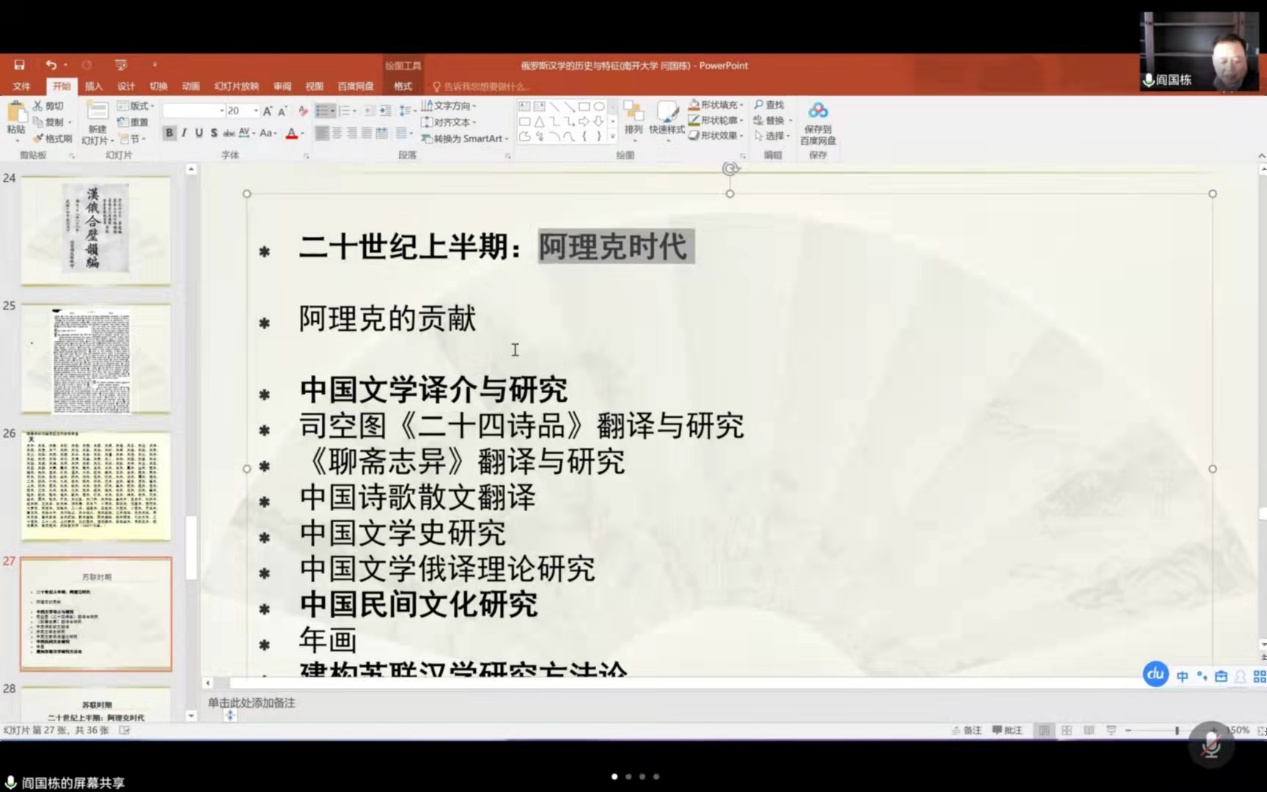Screen dimensions: 1267x792
Task: Start Slide Show from status bar icon
Action: (1111, 731)
